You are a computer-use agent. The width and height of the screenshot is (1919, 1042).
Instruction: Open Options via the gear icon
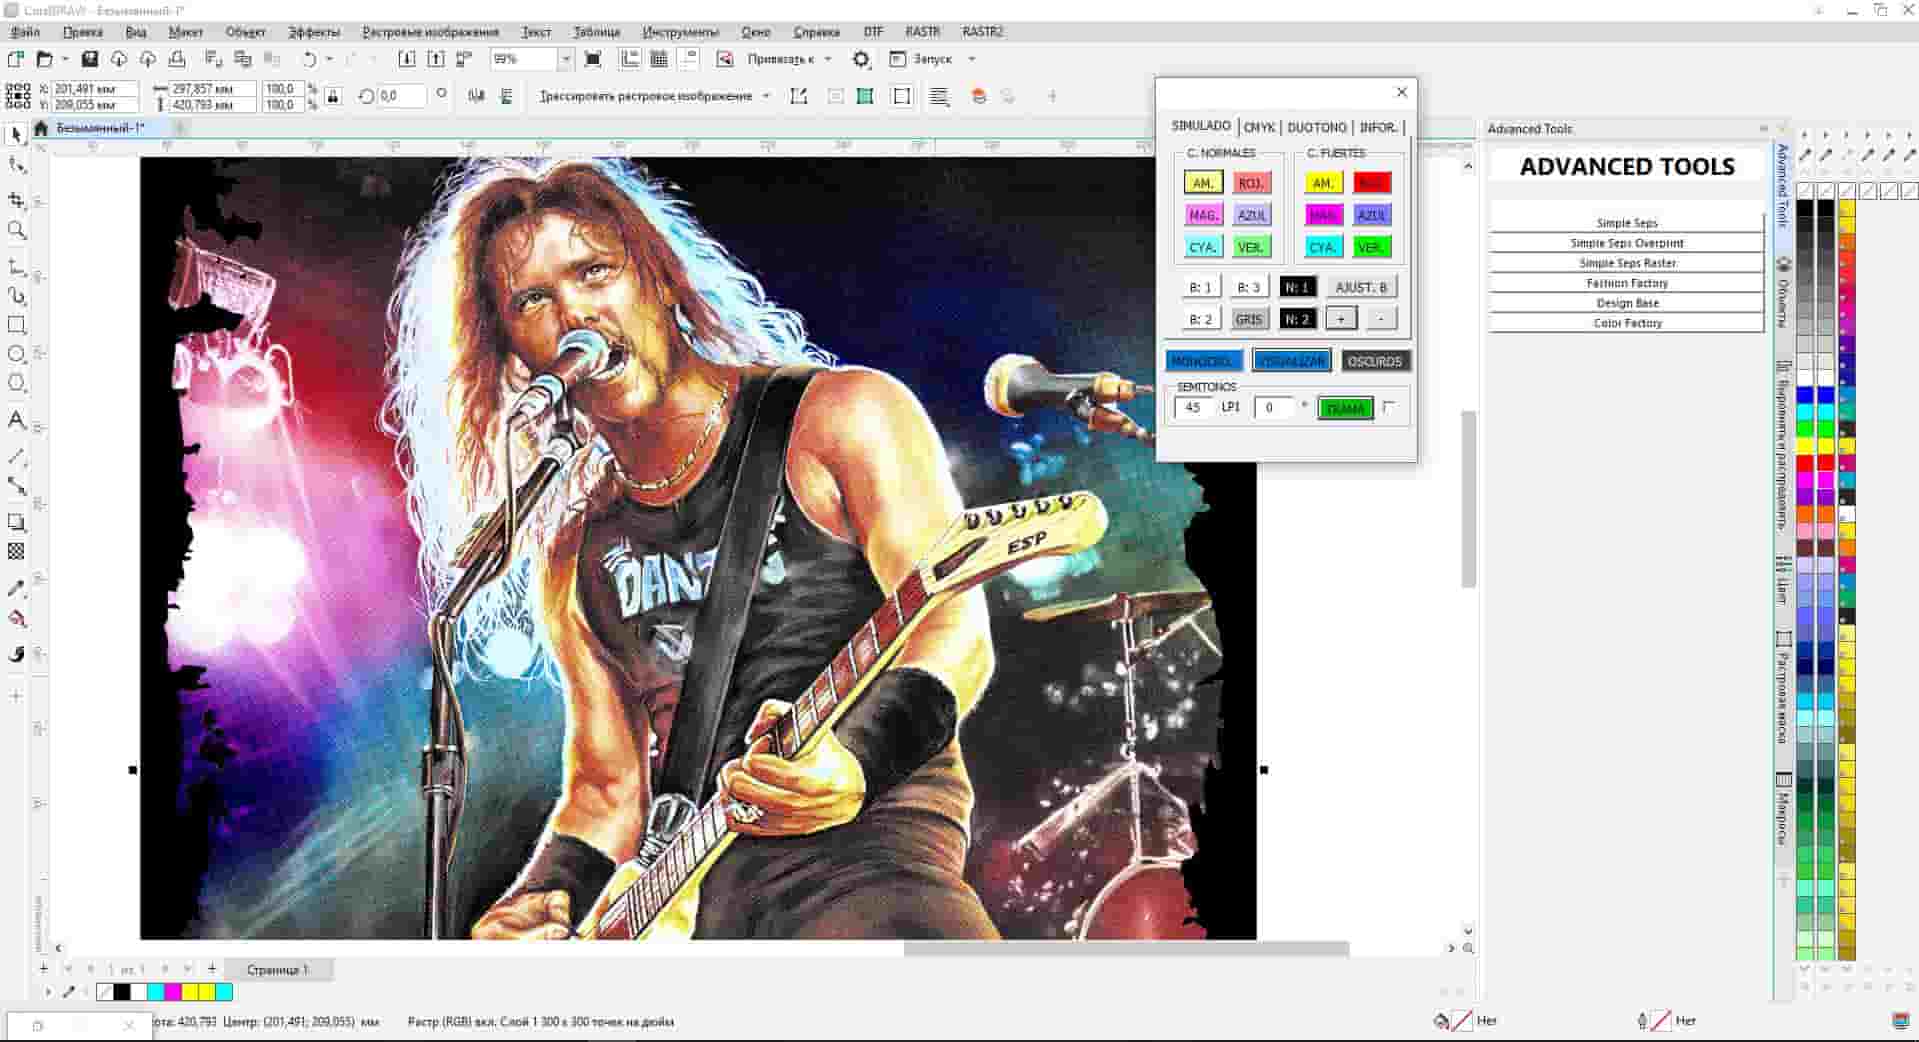[861, 59]
